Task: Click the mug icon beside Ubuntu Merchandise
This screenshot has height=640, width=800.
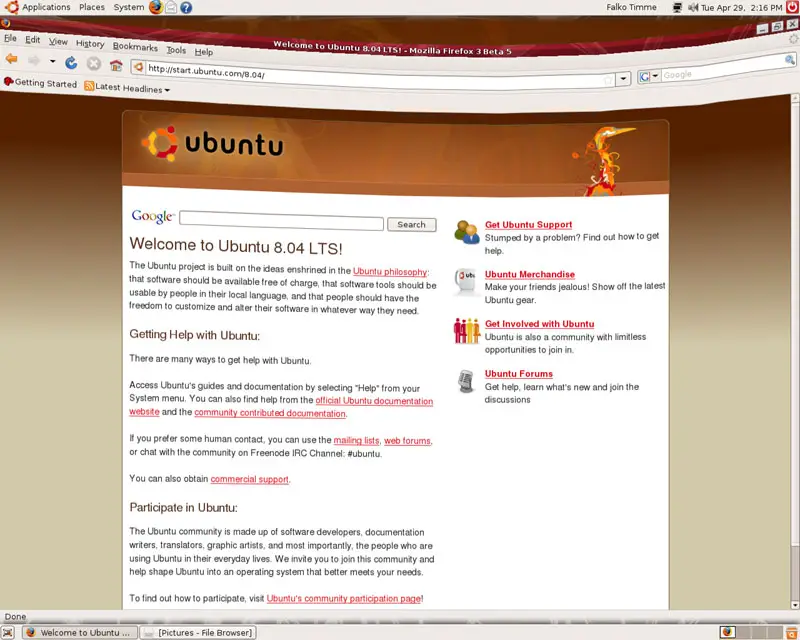Action: (465, 281)
